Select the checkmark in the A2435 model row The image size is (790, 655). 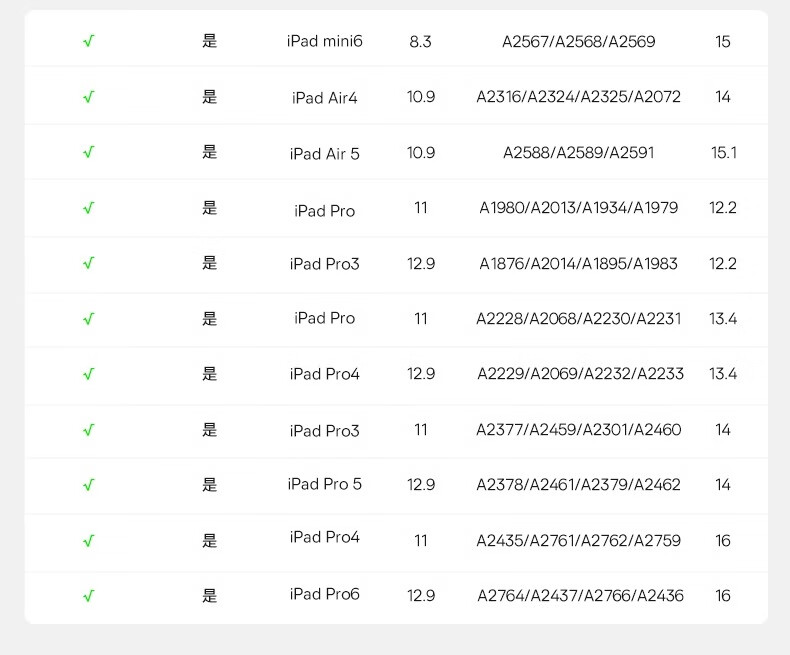pyautogui.click(x=89, y=541)
